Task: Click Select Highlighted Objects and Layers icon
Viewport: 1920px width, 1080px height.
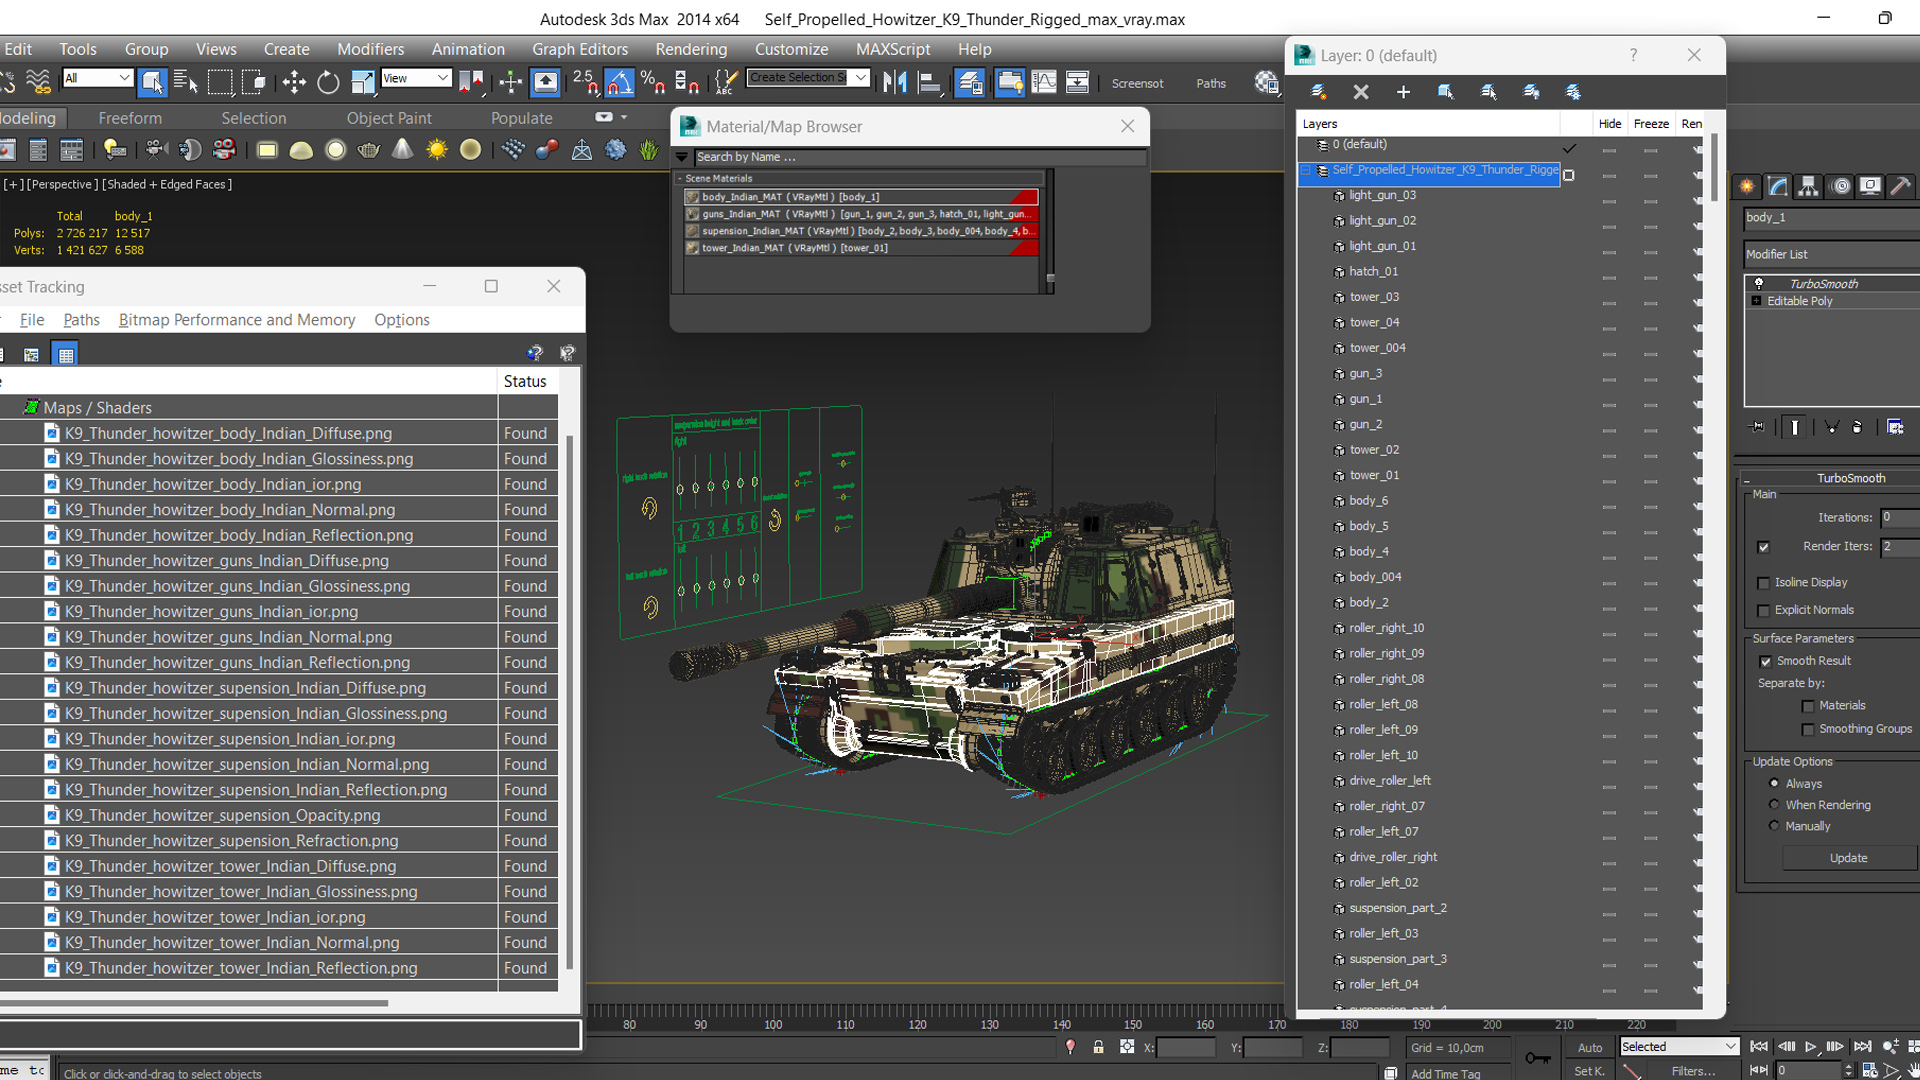Action: coord(1446,92)
